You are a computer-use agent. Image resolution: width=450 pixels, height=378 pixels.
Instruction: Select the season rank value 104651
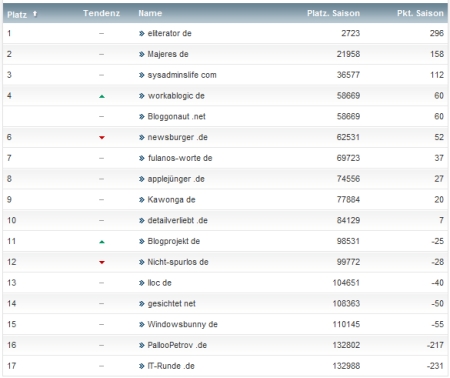click(x=346, y=283)
